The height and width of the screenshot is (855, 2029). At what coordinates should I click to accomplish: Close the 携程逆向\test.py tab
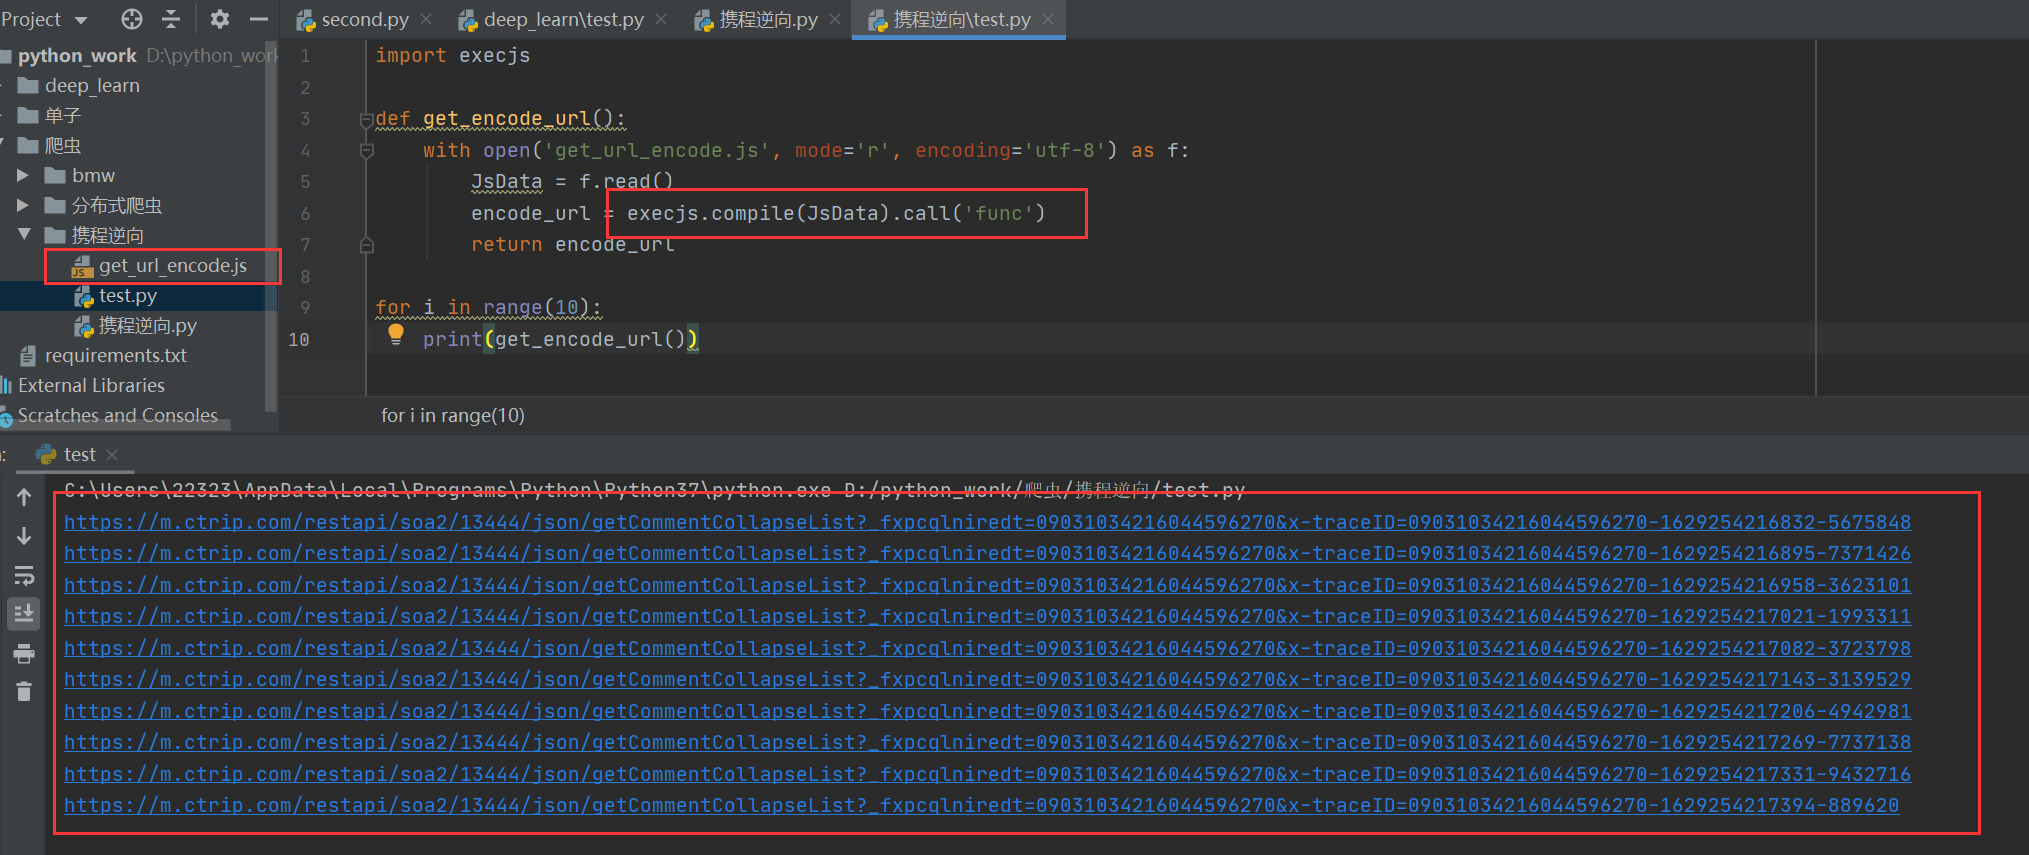click(x=1048, y=19)
